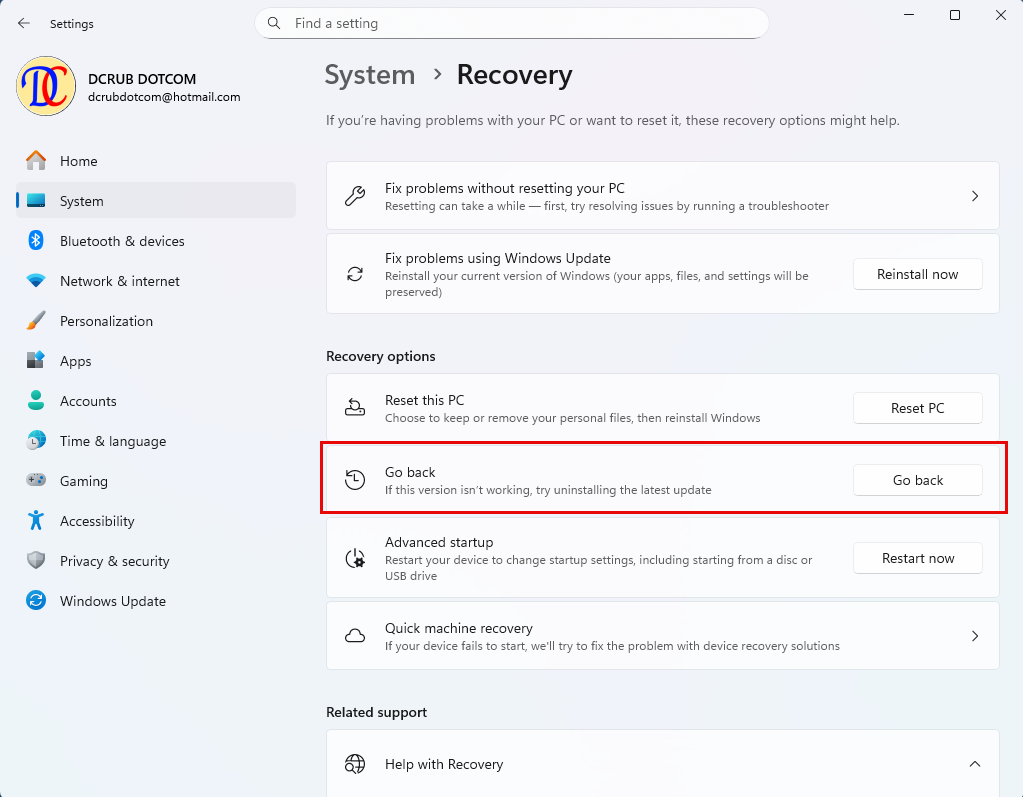
Task: Click the Accounts person icon
Action: coord(36,400)
